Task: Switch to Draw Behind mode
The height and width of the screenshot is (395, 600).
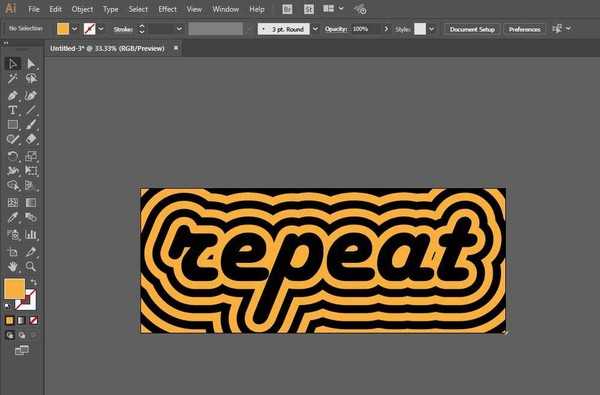Action: pyautogui.click(x=22, y=335)
